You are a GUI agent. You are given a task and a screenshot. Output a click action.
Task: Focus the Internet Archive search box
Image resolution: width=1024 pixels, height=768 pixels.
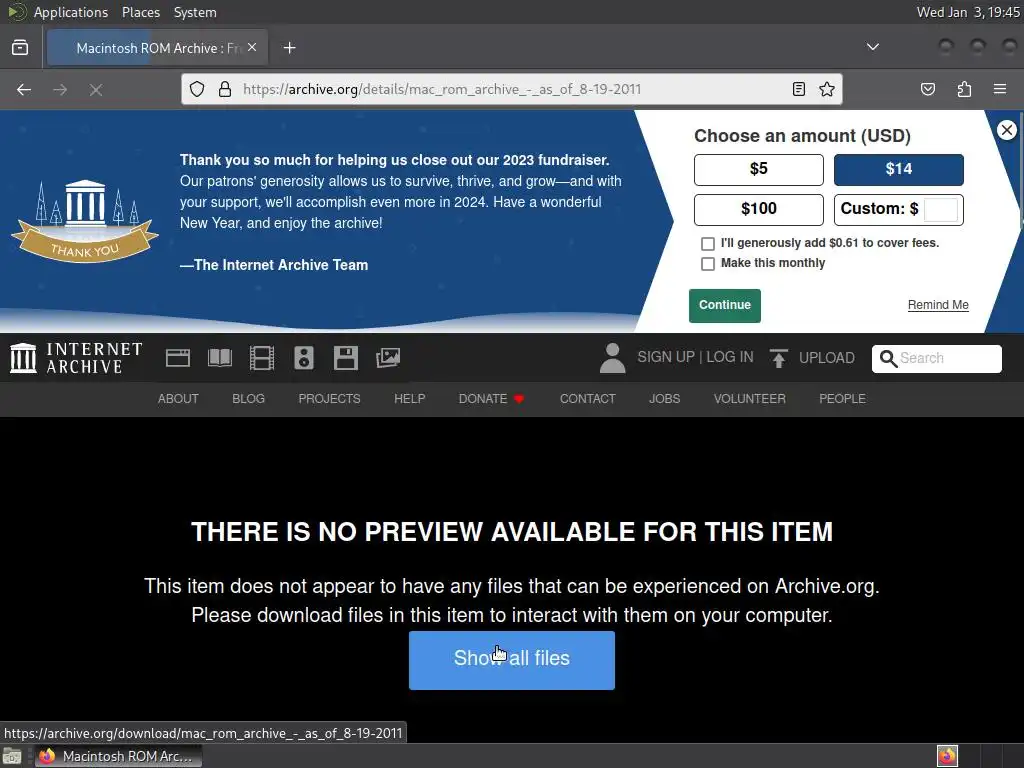(x=936, y=359)
